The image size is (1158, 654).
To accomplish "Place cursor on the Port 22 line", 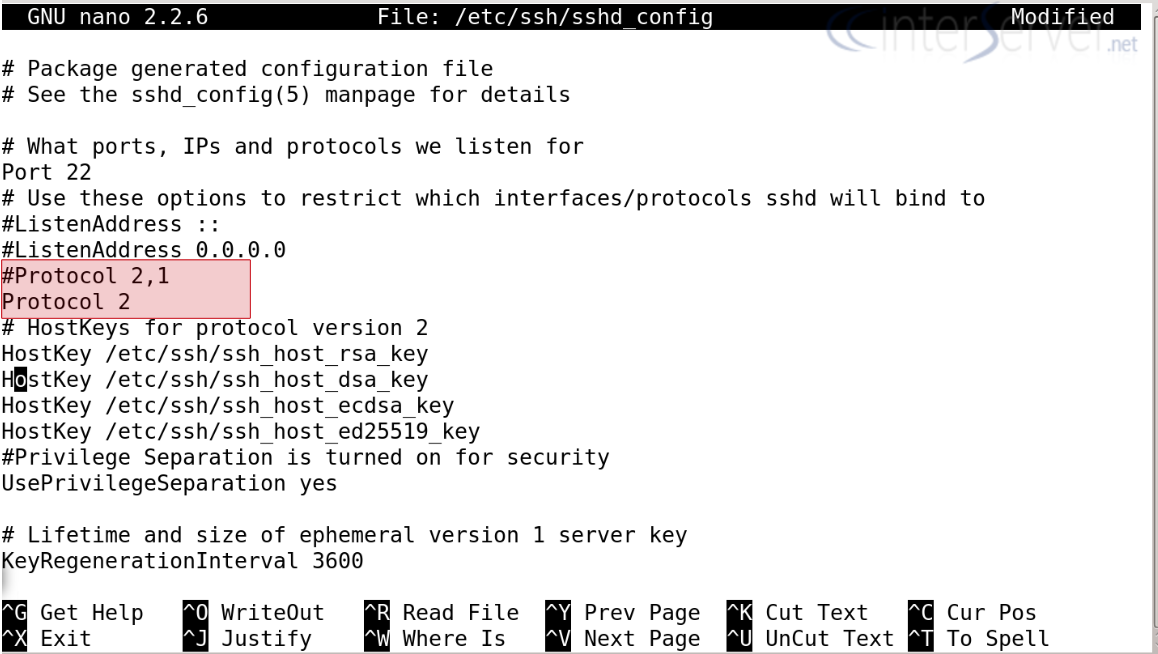I will point(47,172).
